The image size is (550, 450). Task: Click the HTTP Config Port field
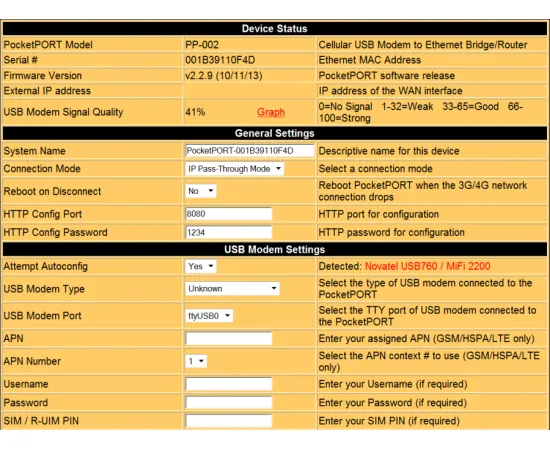[x=228, y=214]
